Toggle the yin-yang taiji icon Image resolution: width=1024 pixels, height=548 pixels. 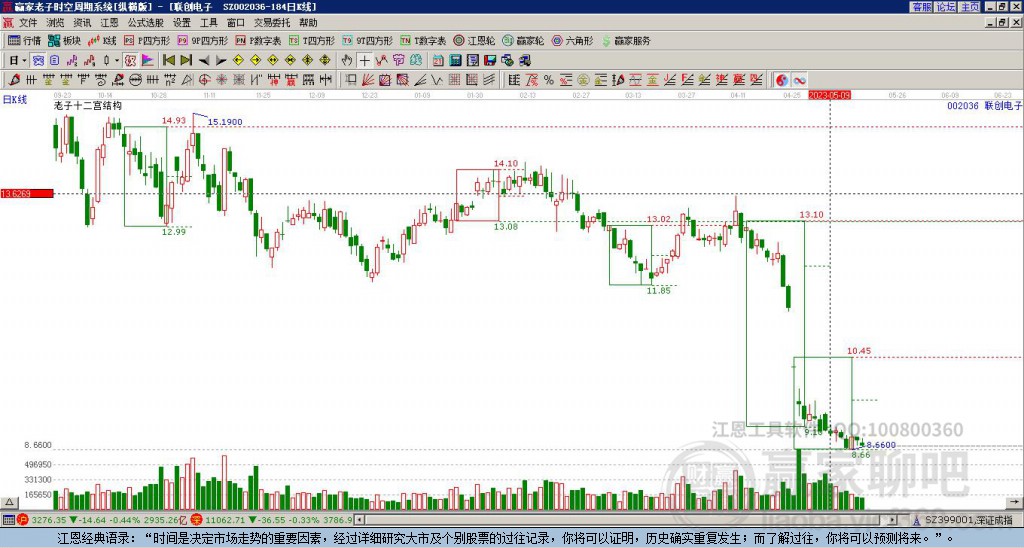(x=782, y=80)
